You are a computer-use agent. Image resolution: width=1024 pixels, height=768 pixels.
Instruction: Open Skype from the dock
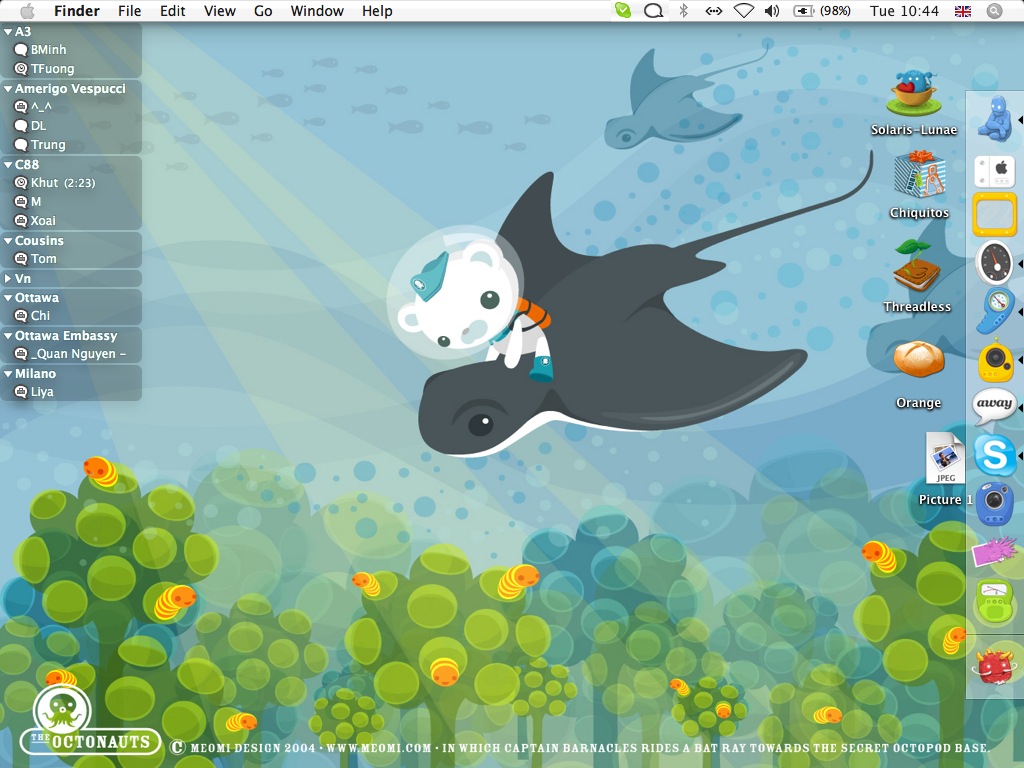[x=995, y=455]
